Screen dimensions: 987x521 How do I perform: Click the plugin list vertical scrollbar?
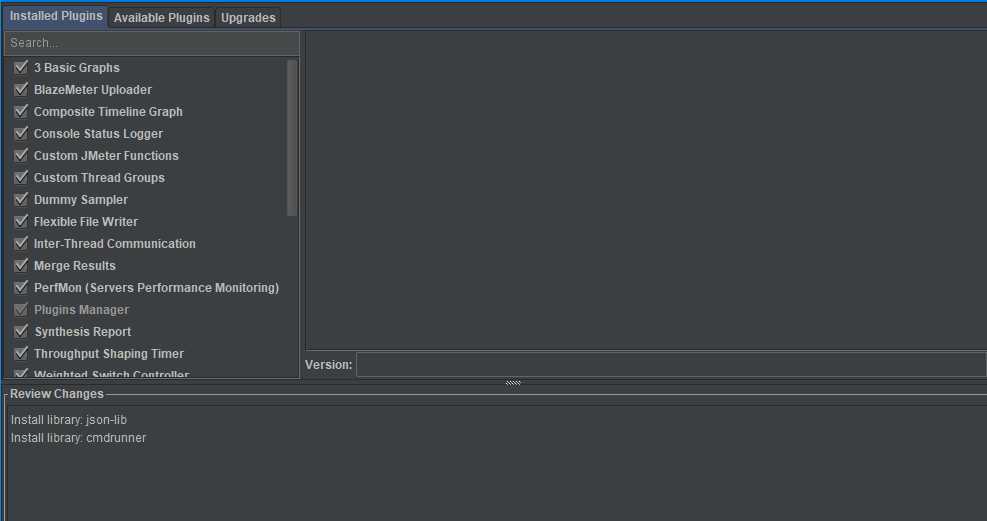pyautogui.click(x=292, y=138)
